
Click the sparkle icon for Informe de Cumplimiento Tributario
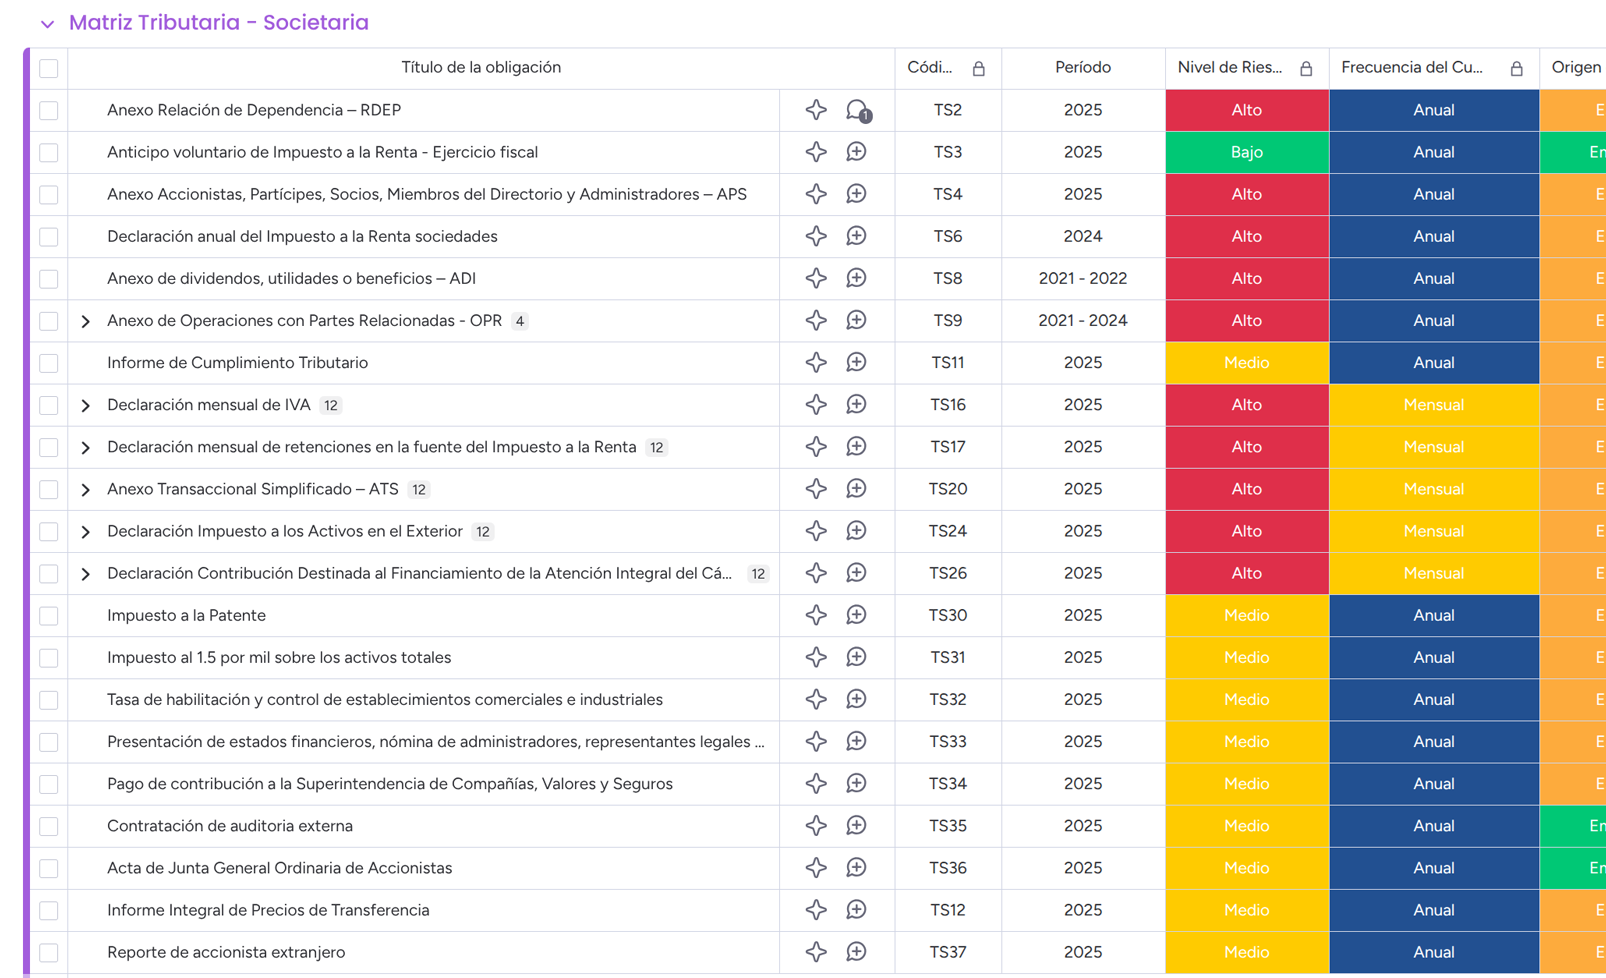(816, 363)
